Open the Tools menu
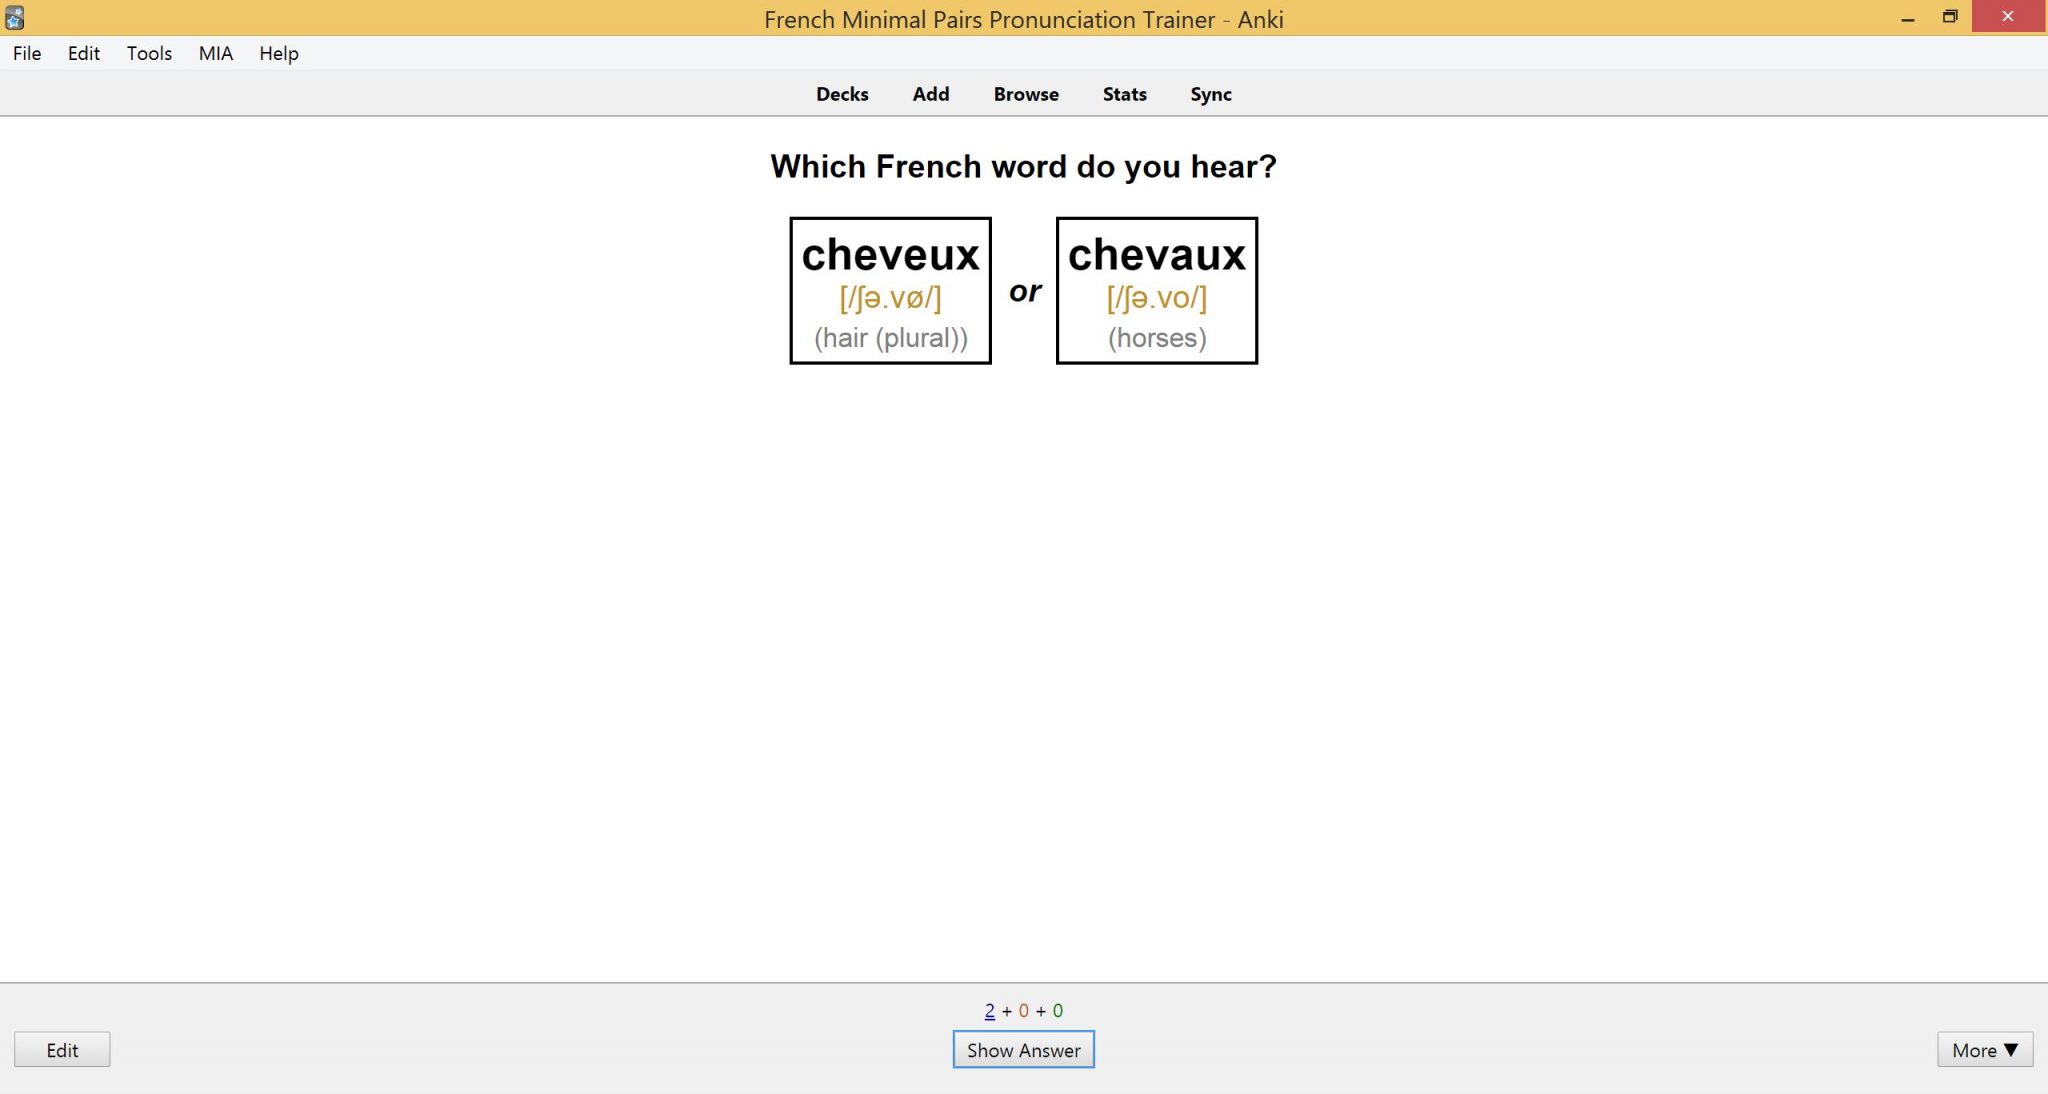 click(x=149, y=53)
